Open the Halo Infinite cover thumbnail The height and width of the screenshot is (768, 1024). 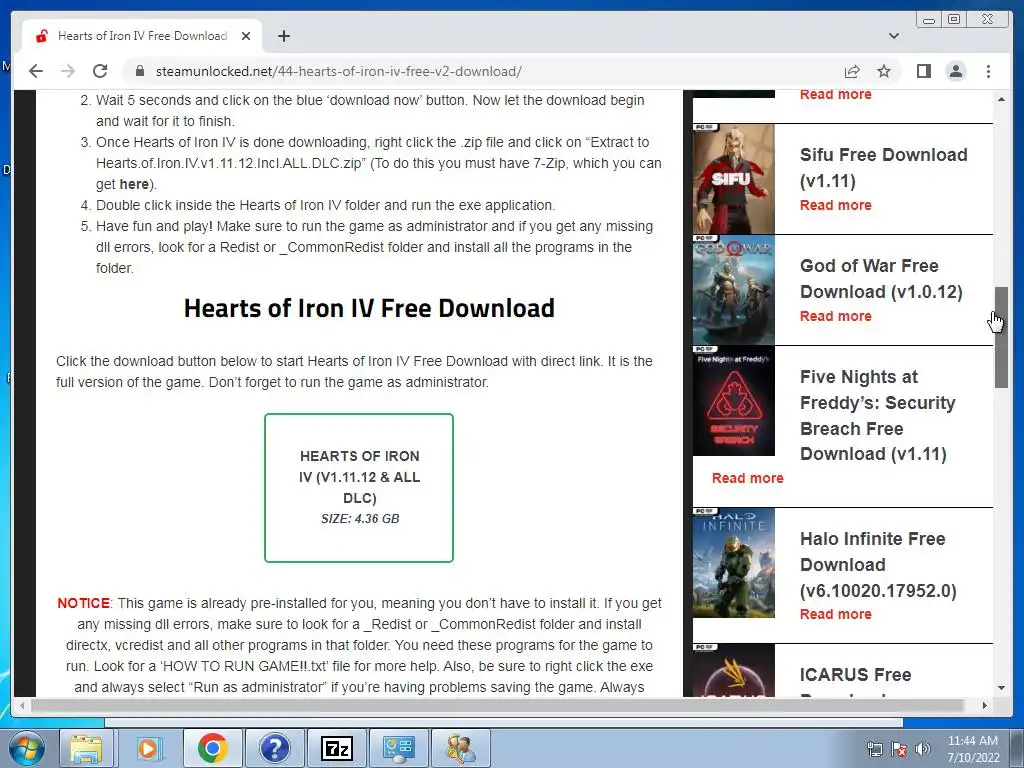pos(733,563)
